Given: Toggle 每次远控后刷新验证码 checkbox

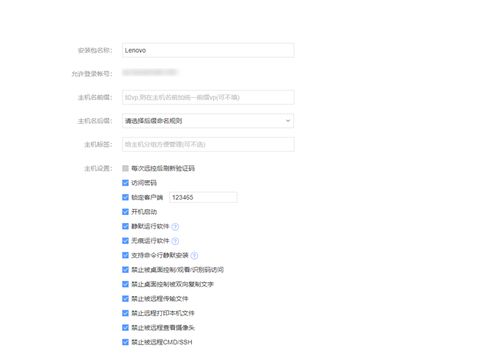Looking at the screenshot, I should pyautogui.click(x=125, y=168).
